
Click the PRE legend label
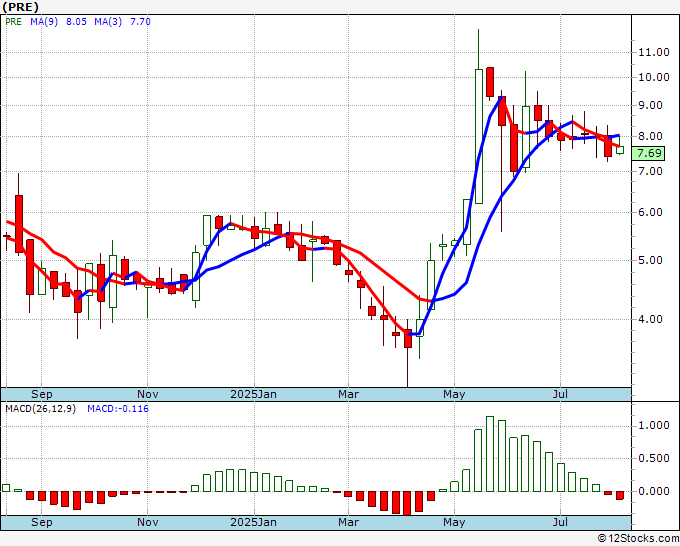click(x=13, y=22)
